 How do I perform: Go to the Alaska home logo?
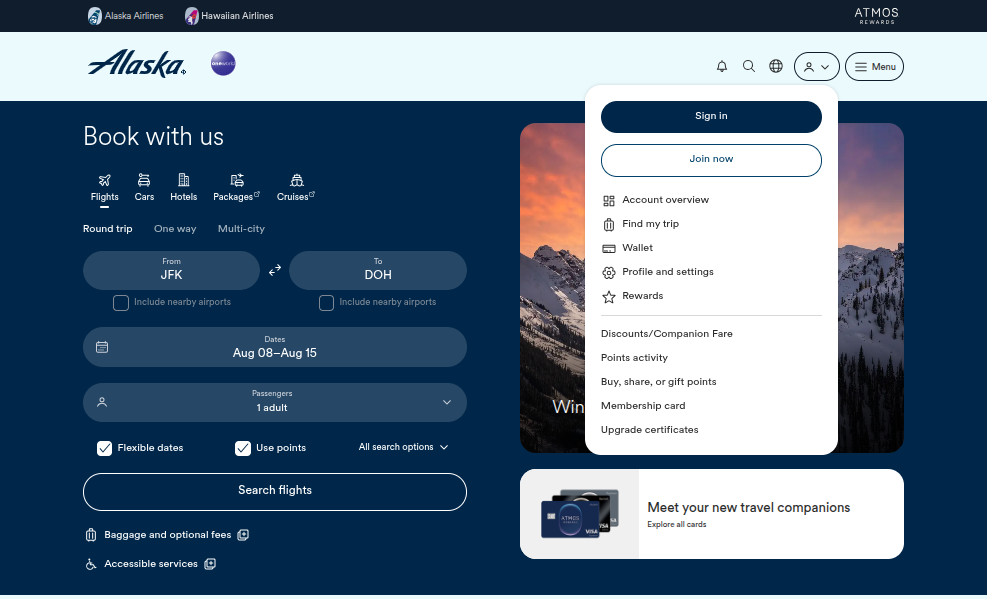[137, 64]
